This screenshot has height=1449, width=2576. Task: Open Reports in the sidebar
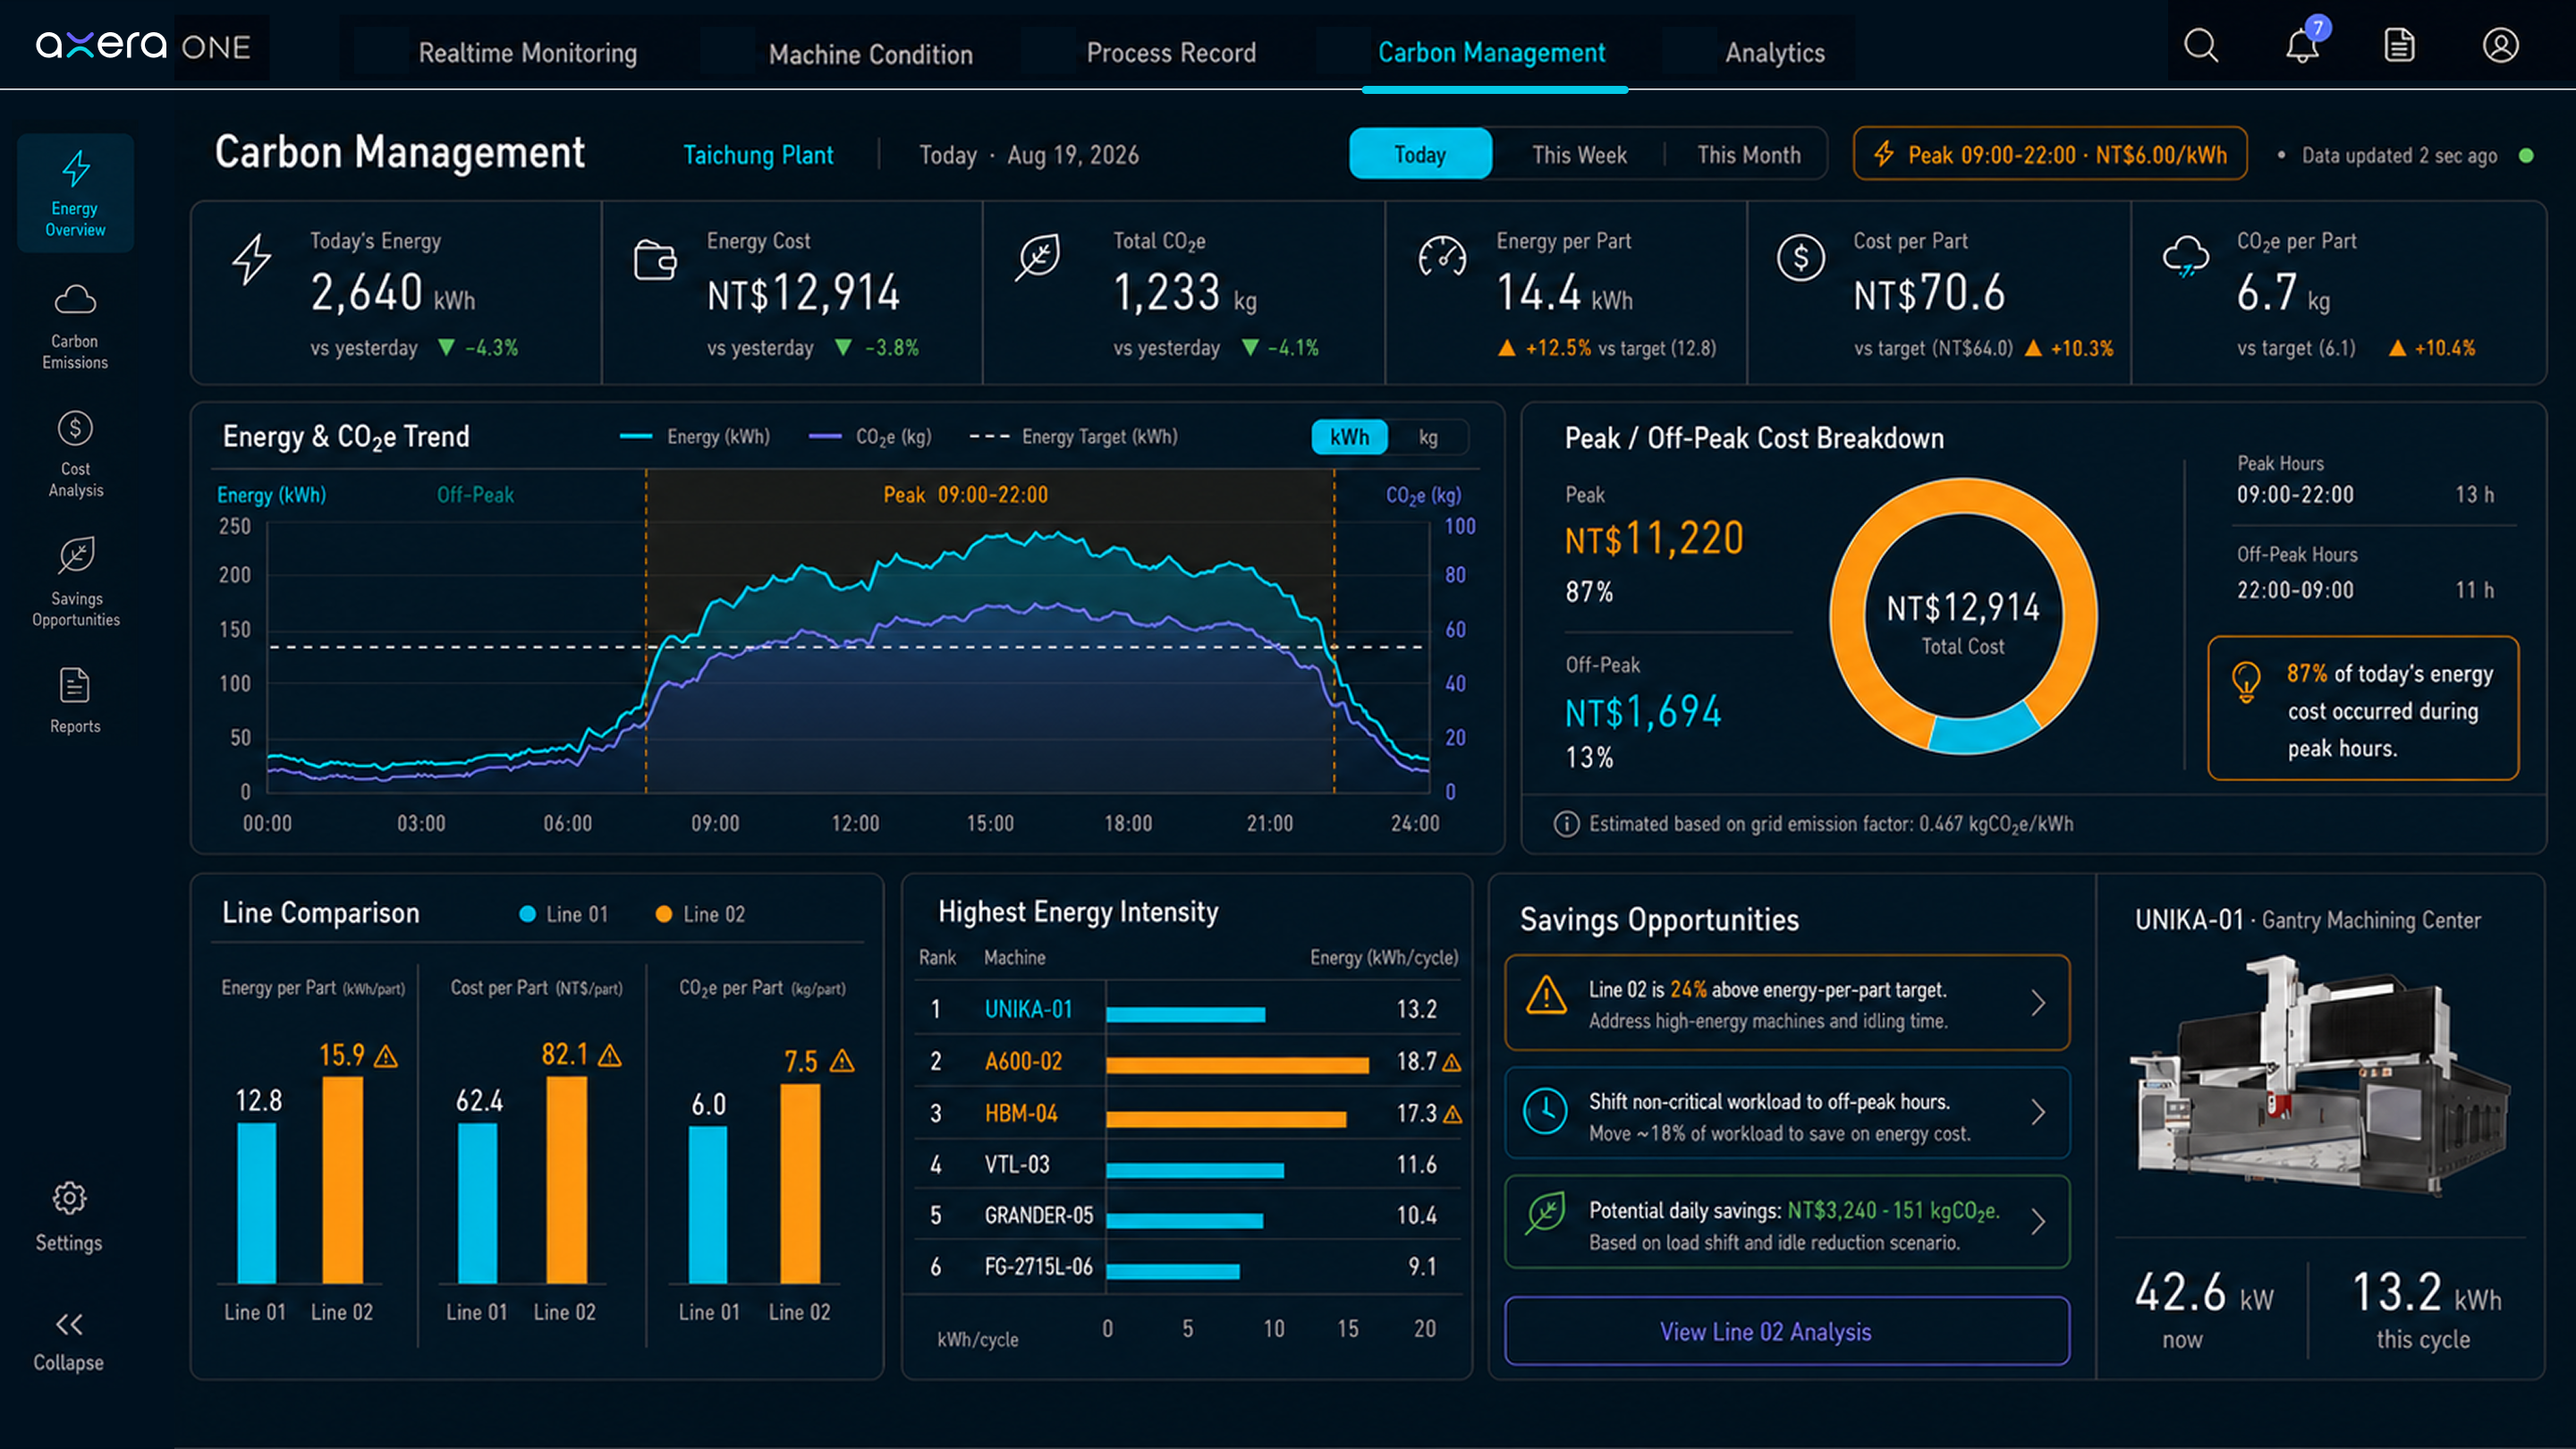tap(75, 700)
